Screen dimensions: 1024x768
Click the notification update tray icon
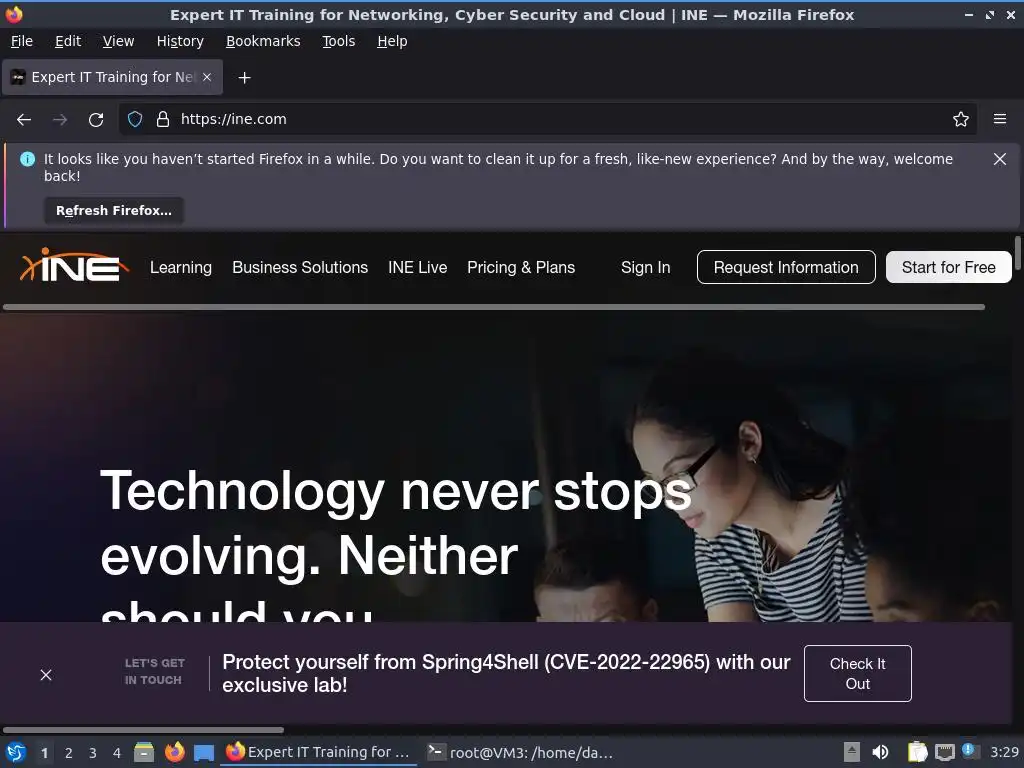click(970, 751)
